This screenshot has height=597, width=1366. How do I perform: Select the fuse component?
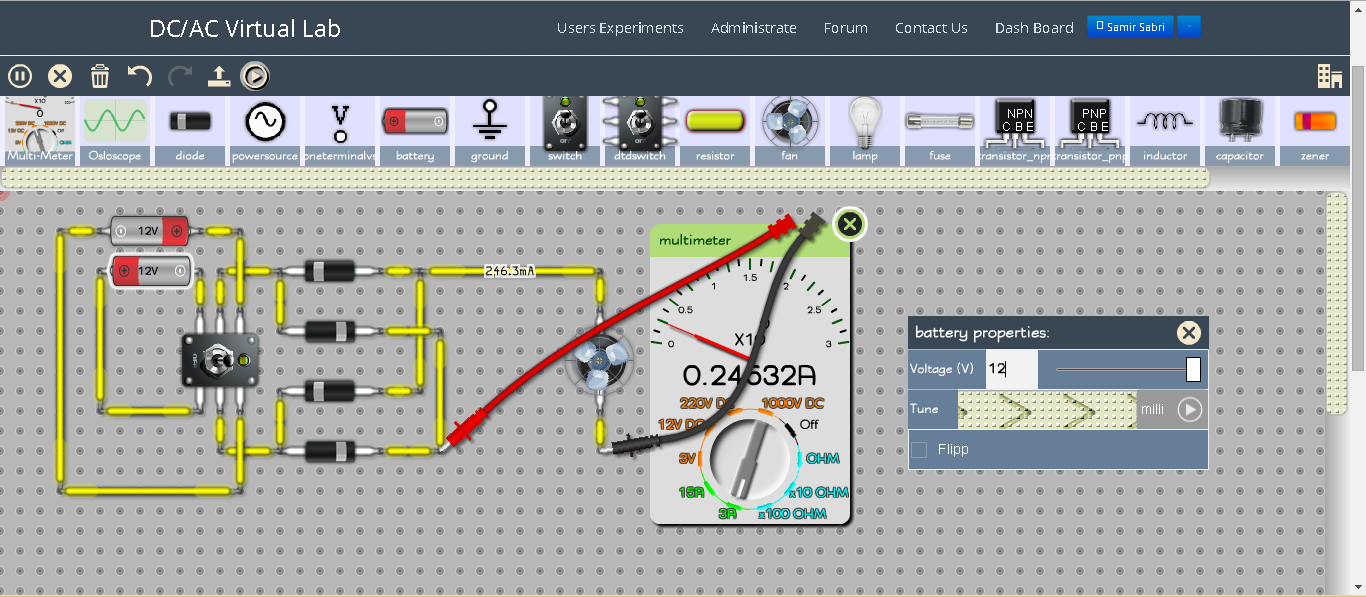click(940, 130)
